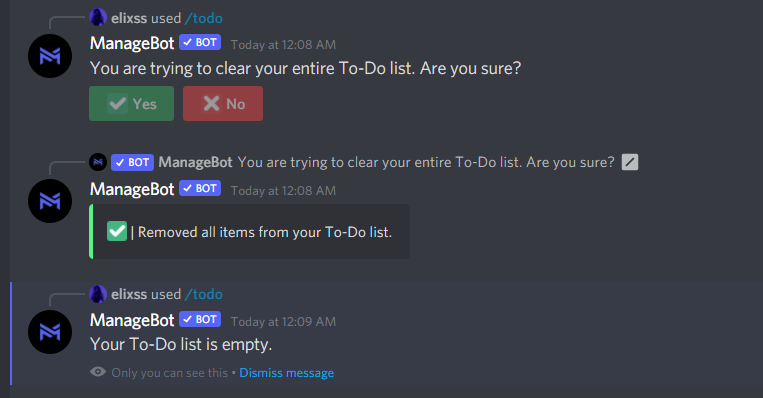Click the eye icon beside Only you can see this
Image resolution: width=763 pixels, height=398 pixels.
coord(98,372)
